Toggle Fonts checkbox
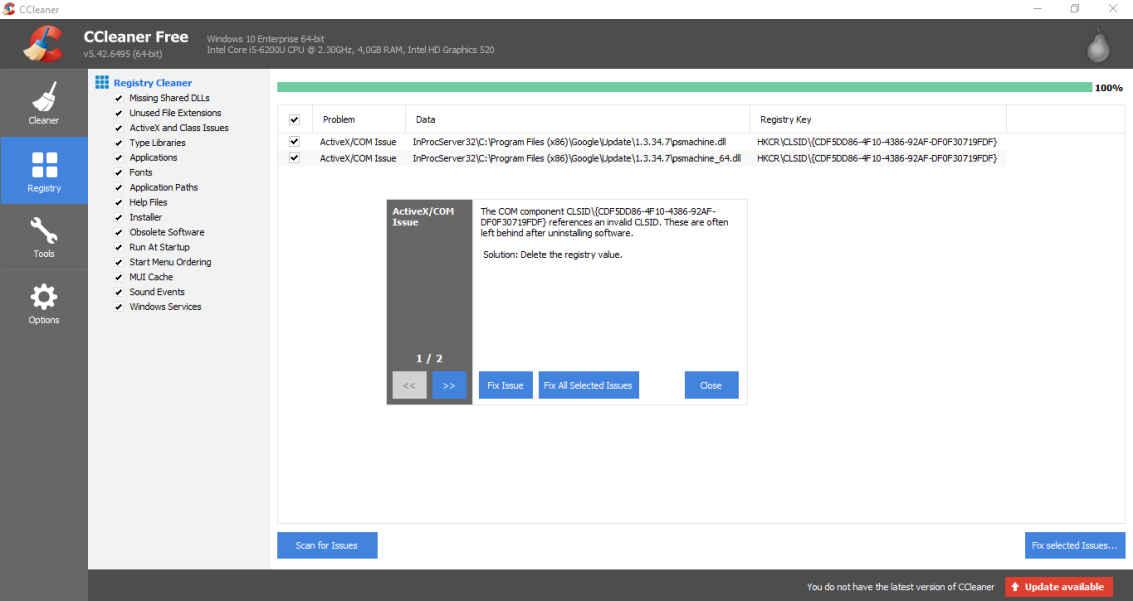 (119, 173)
